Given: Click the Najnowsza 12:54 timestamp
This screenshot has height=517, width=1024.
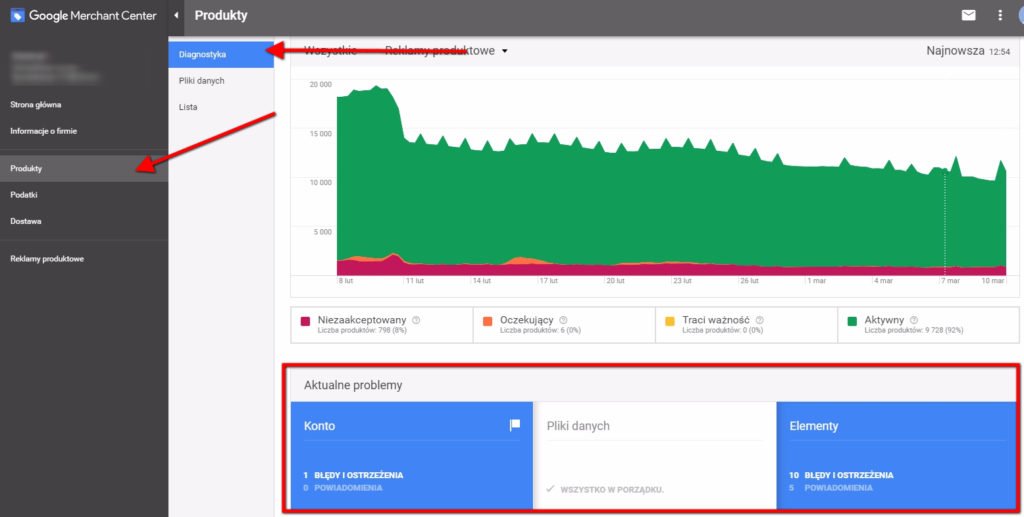Looking at the screenshot, I should 968,51.
